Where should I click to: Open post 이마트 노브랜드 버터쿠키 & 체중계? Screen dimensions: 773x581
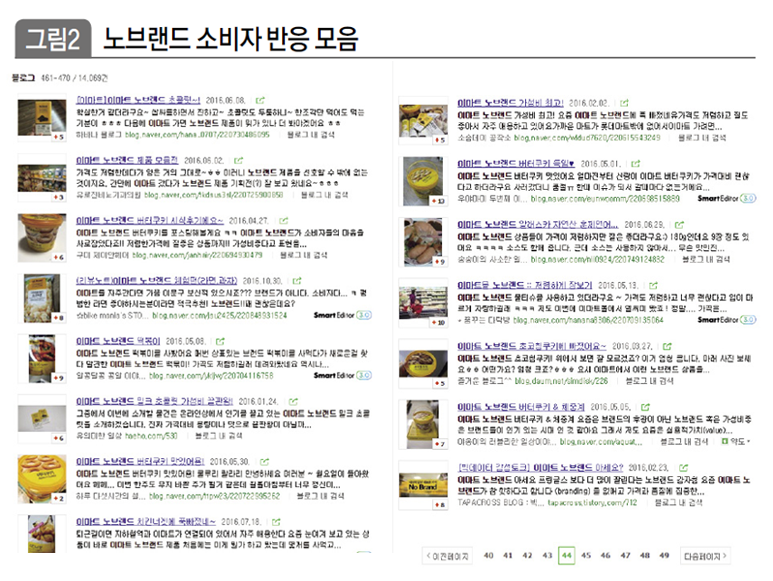click(x=521, y=407)
